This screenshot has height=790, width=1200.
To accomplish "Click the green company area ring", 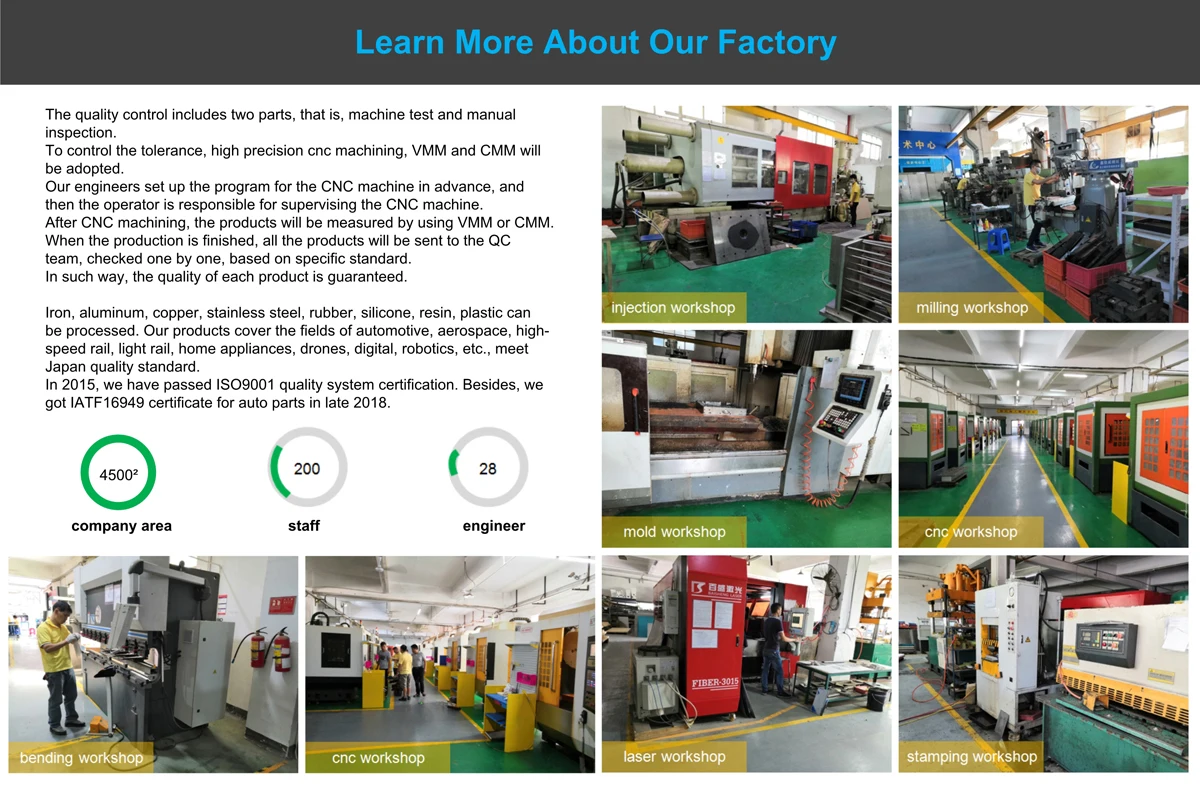I will point(118,473).
